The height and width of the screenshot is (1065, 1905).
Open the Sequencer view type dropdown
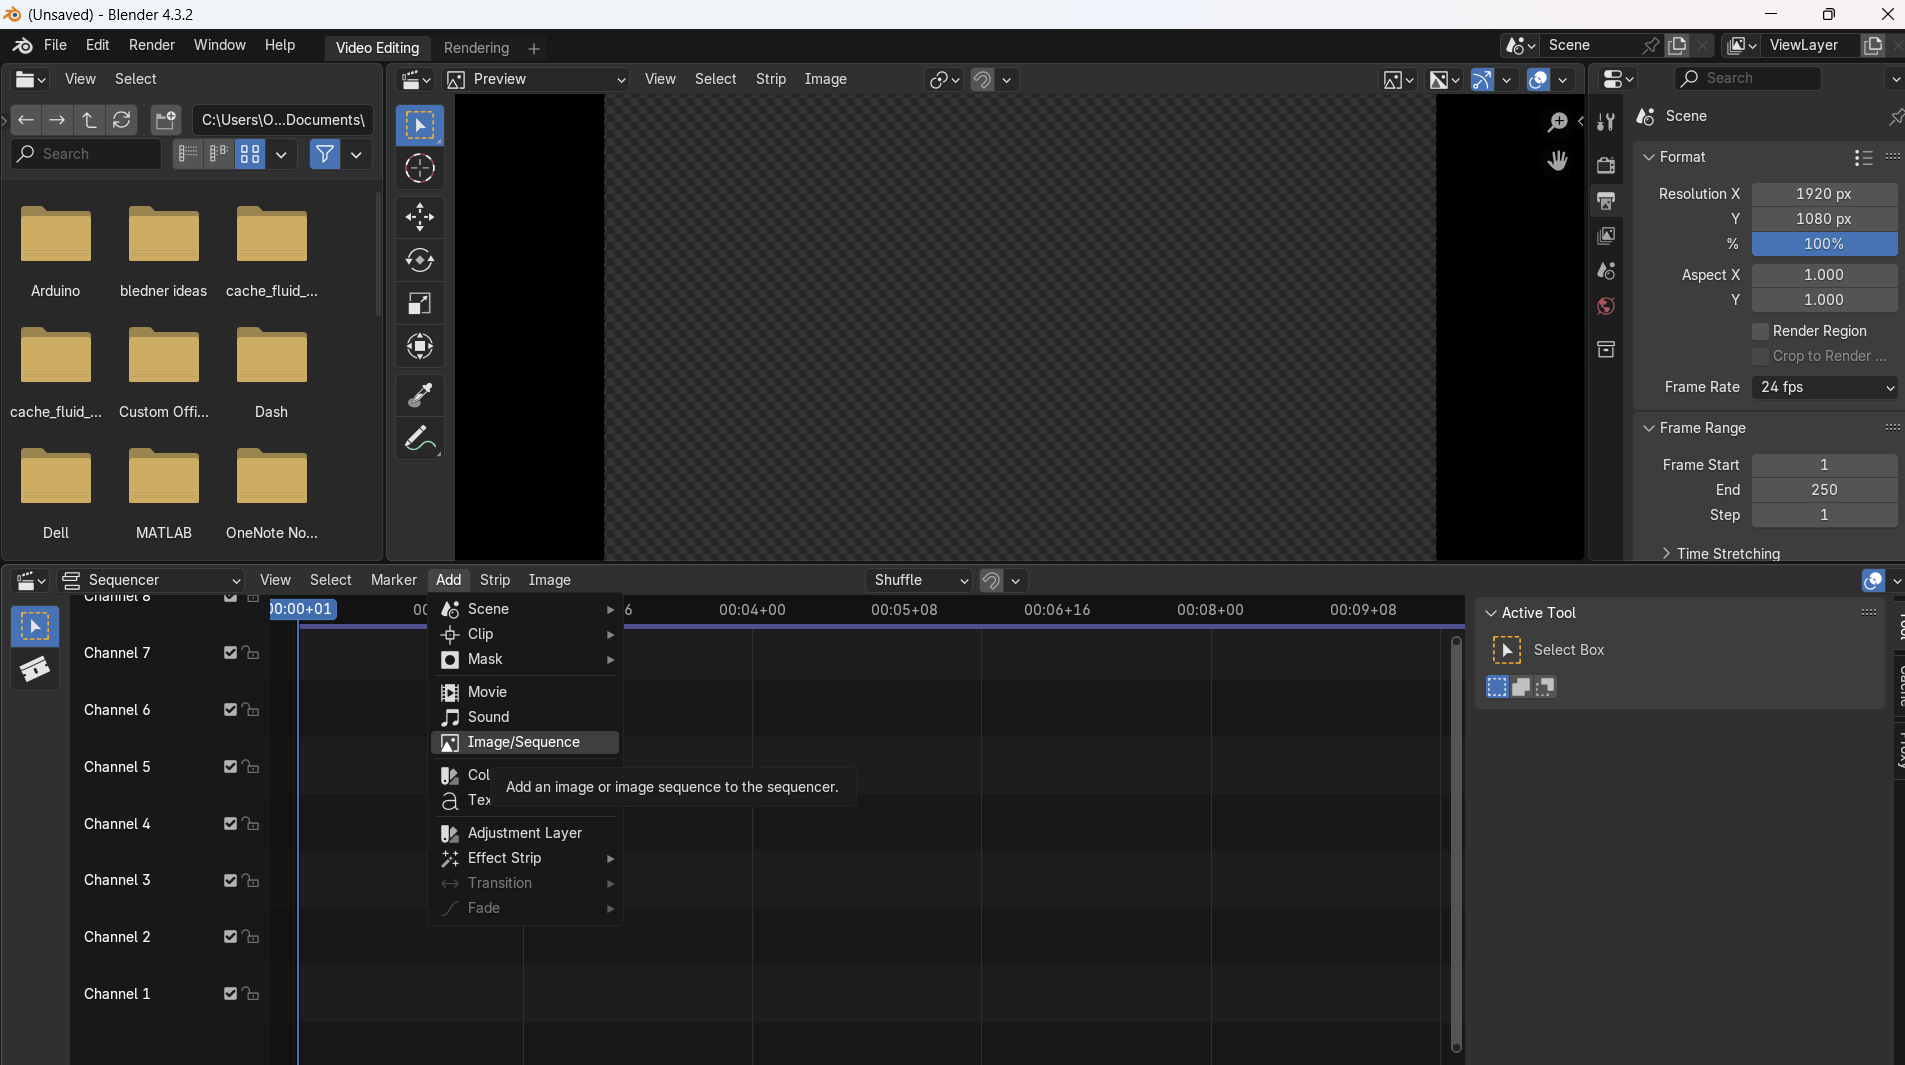point(151,580)
